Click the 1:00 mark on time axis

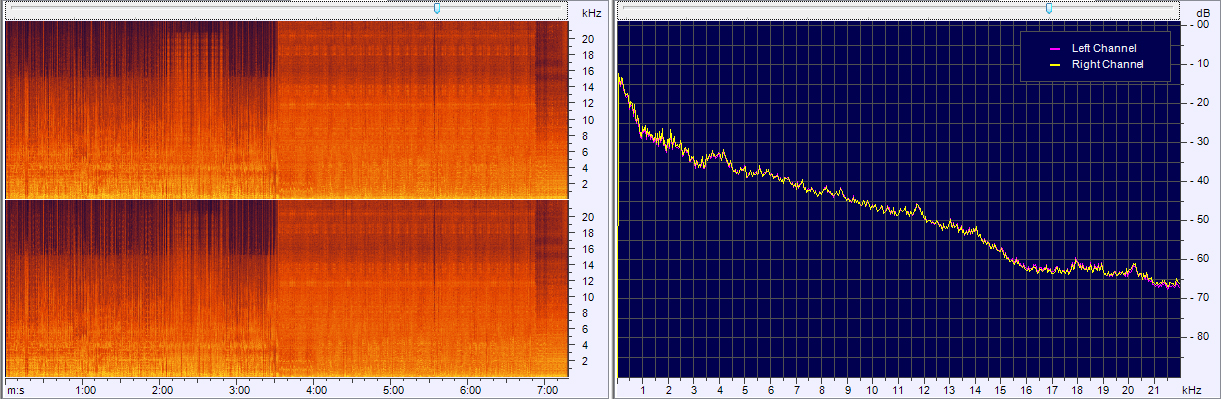(86, 390)
